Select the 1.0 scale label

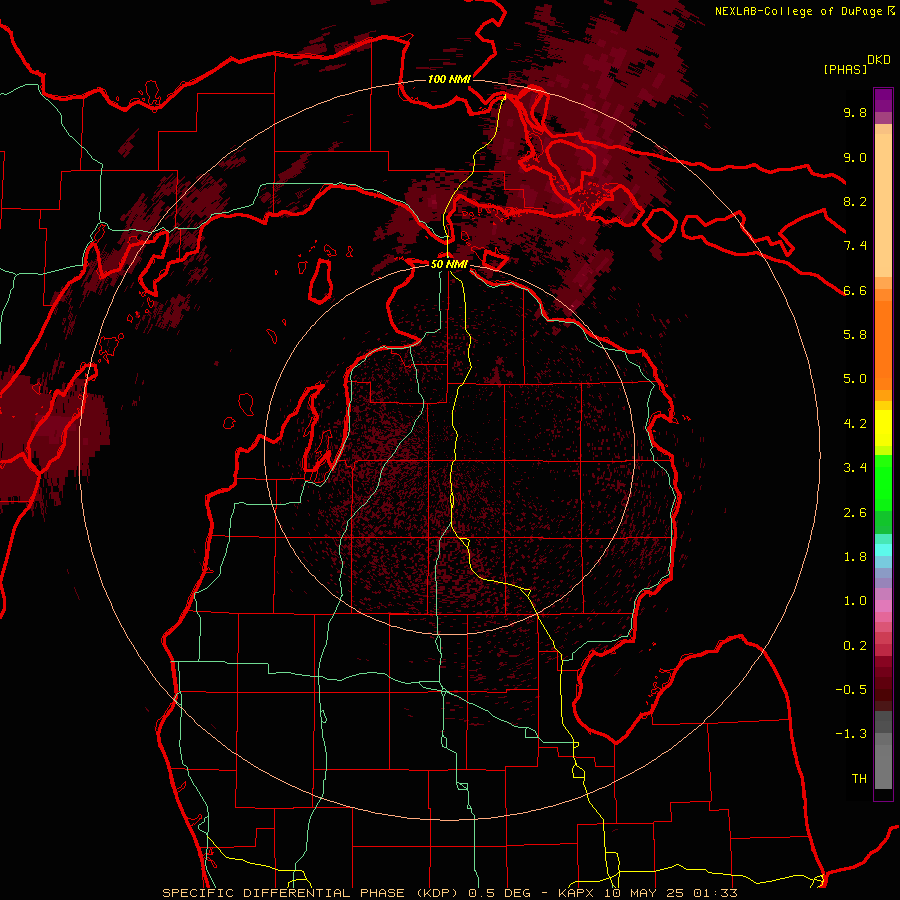(855, 601)
